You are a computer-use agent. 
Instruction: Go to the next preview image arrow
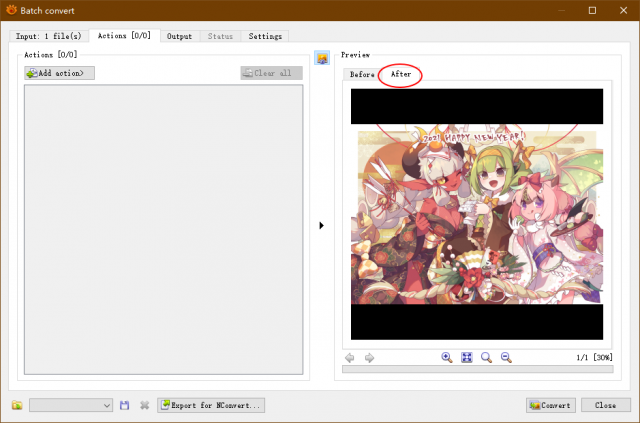[369, 358]
